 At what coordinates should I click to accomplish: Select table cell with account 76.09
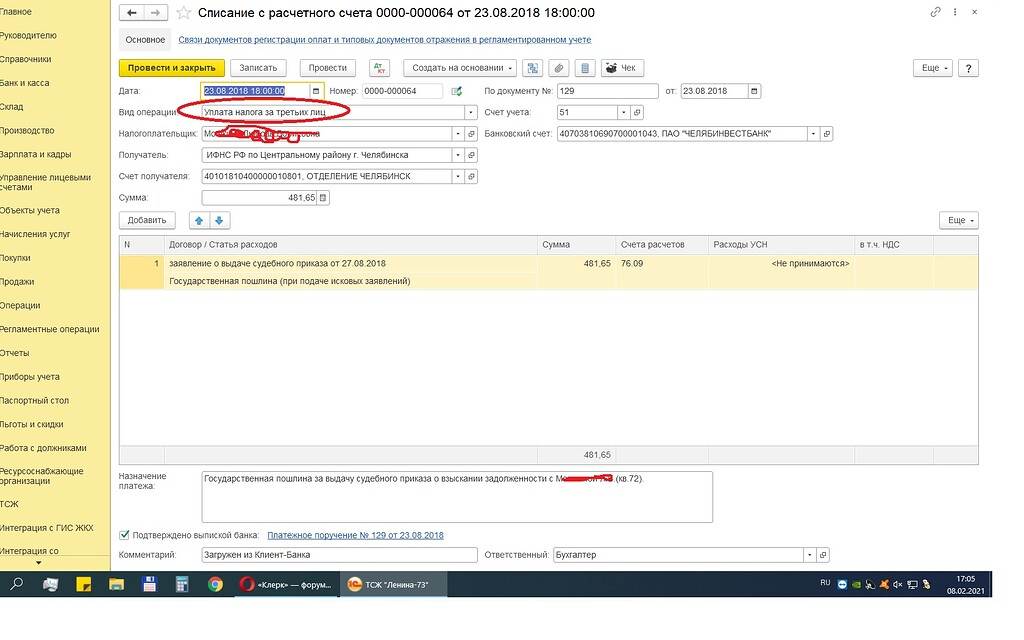662,264
